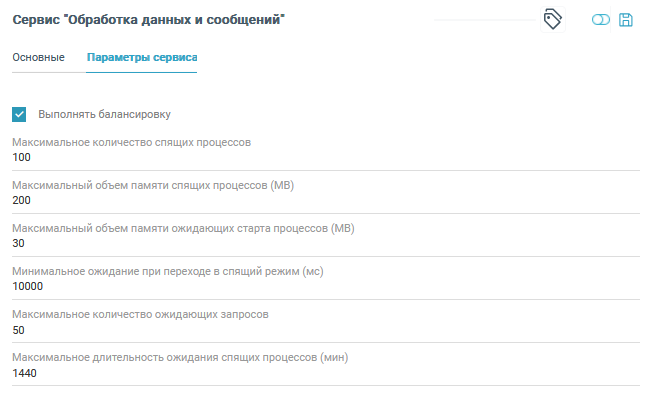Click the "Максимальное количество спящих процессов" label
Viewport: 653px width, 404px height.
point(131,142)
